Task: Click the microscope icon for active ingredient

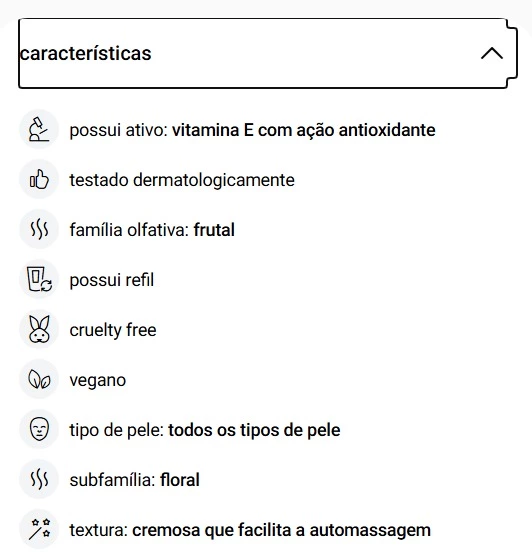Action: click(39, 129)
